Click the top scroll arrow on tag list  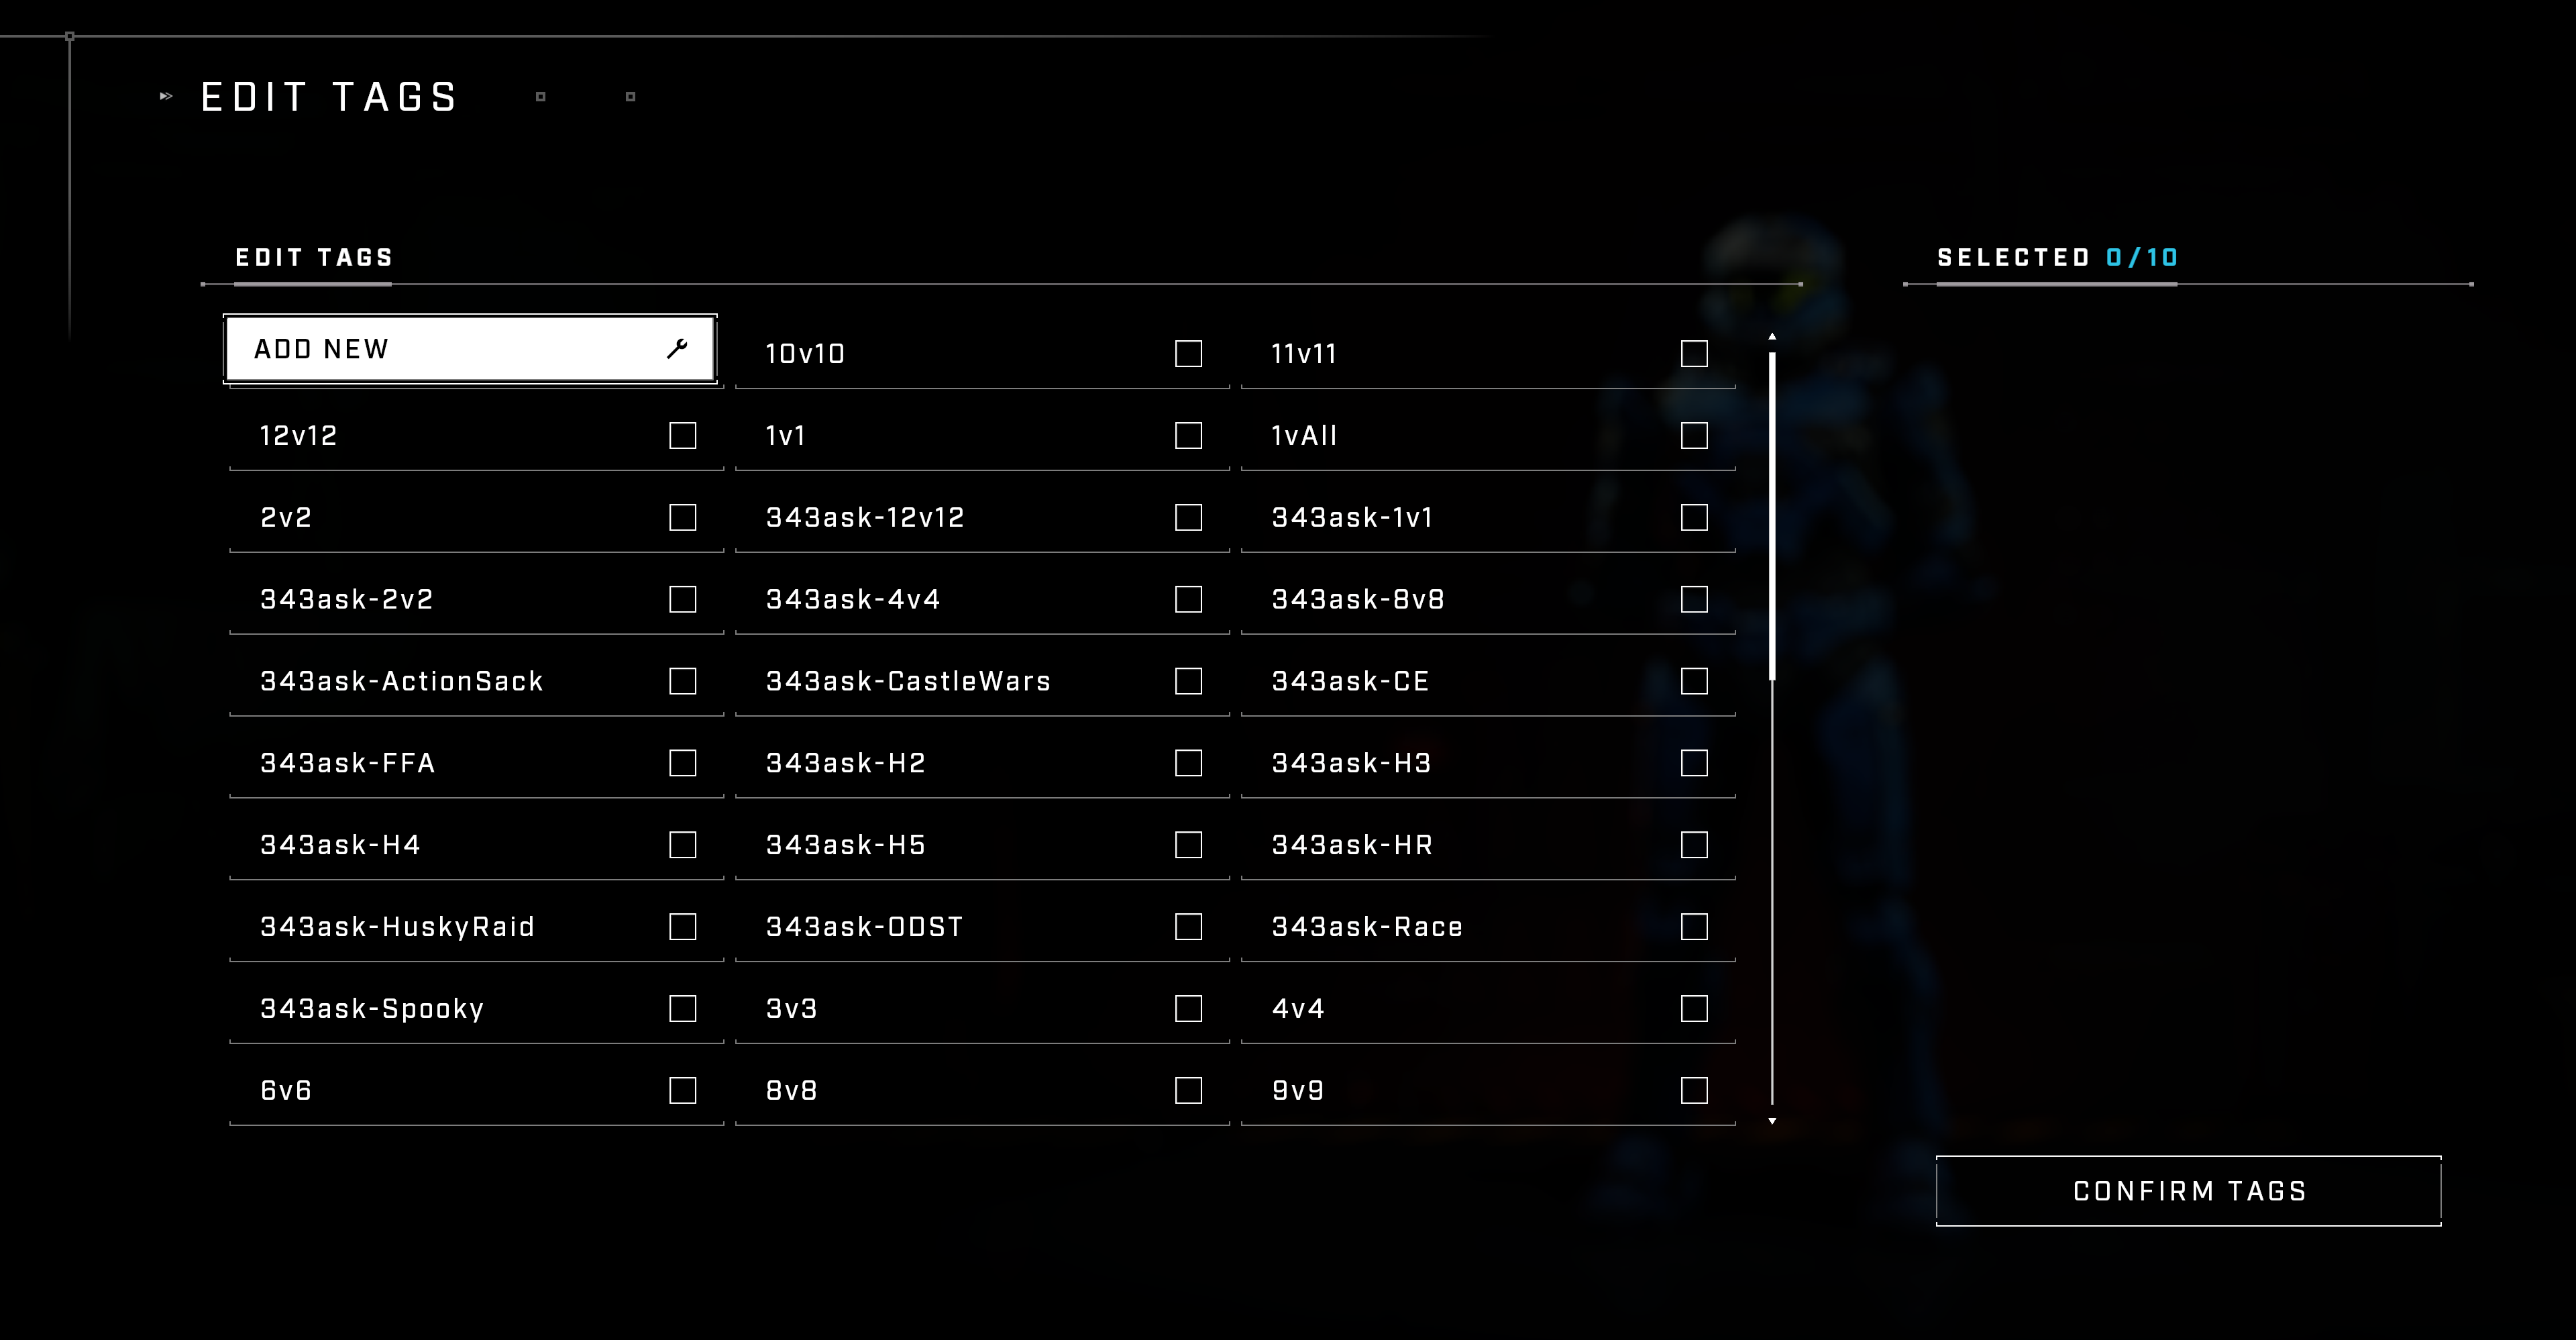coord(1770,338)
